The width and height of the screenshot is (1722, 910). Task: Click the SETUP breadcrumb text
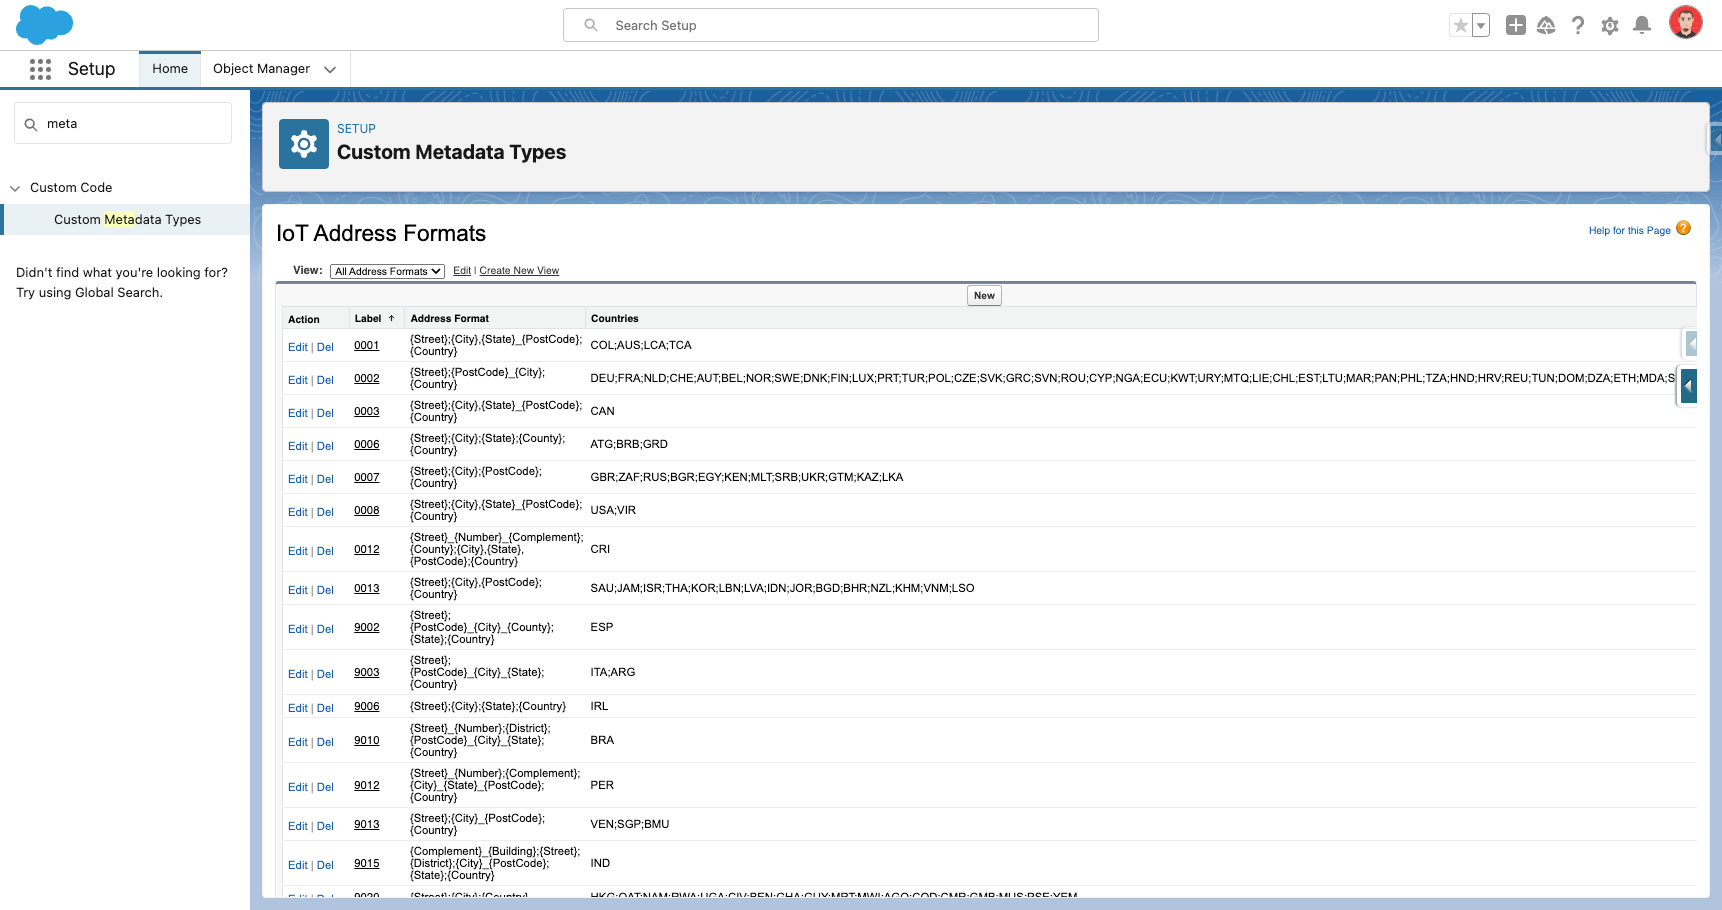pyautogui.click(x=356, y=129)
